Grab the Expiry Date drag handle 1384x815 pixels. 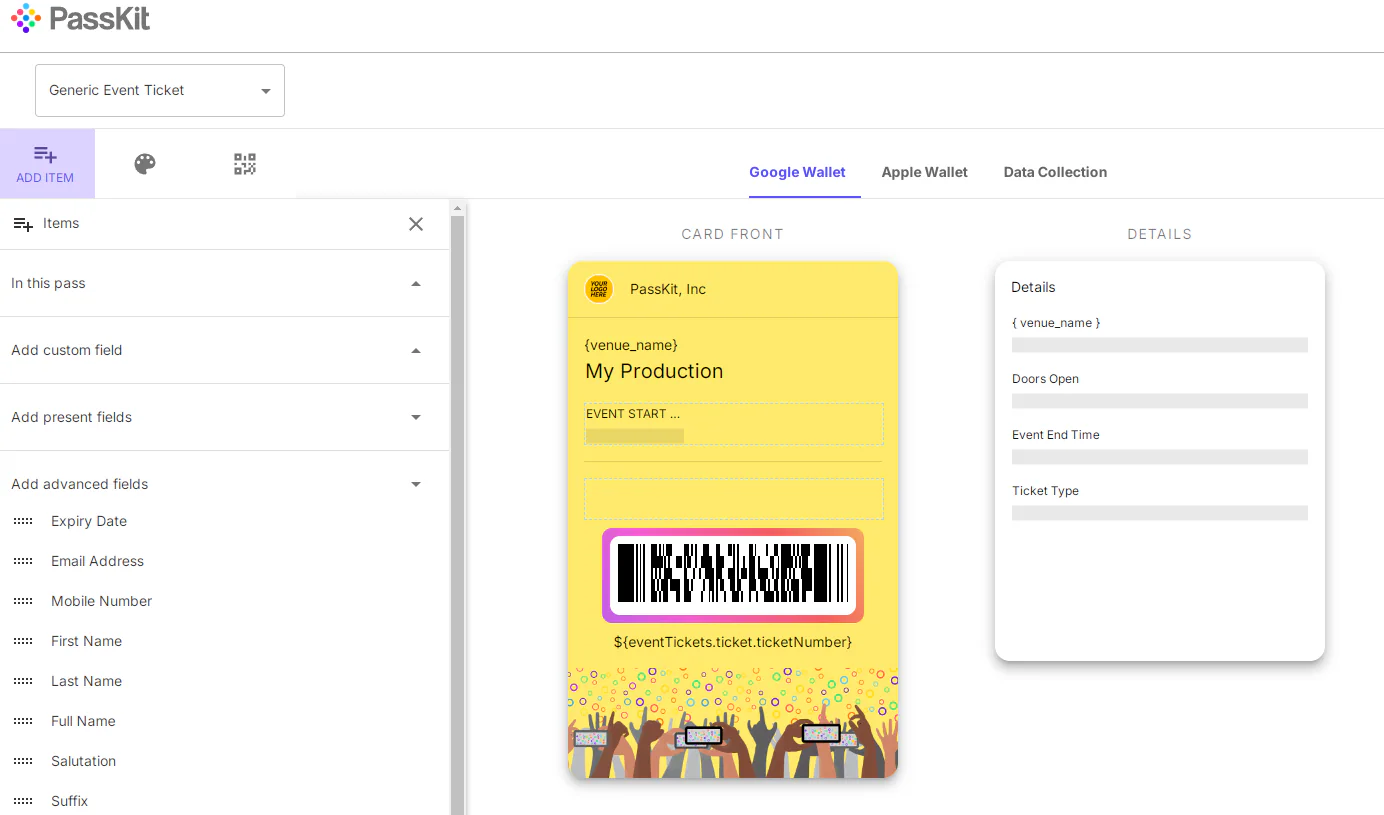click(23, 521)
